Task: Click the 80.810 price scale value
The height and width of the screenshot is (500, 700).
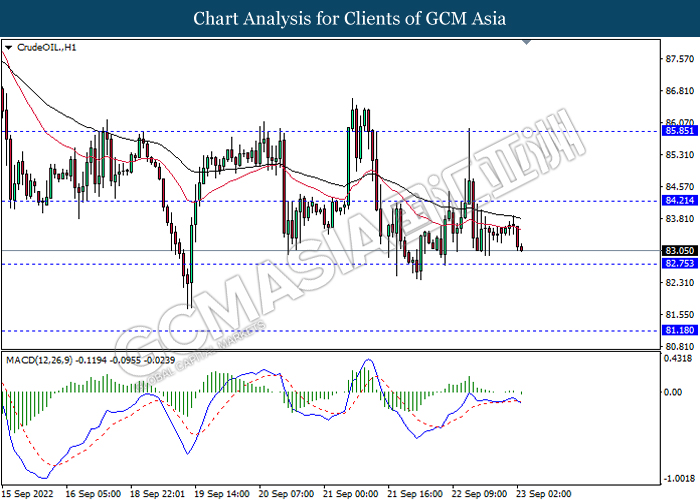Action: [x=679, y=346]
